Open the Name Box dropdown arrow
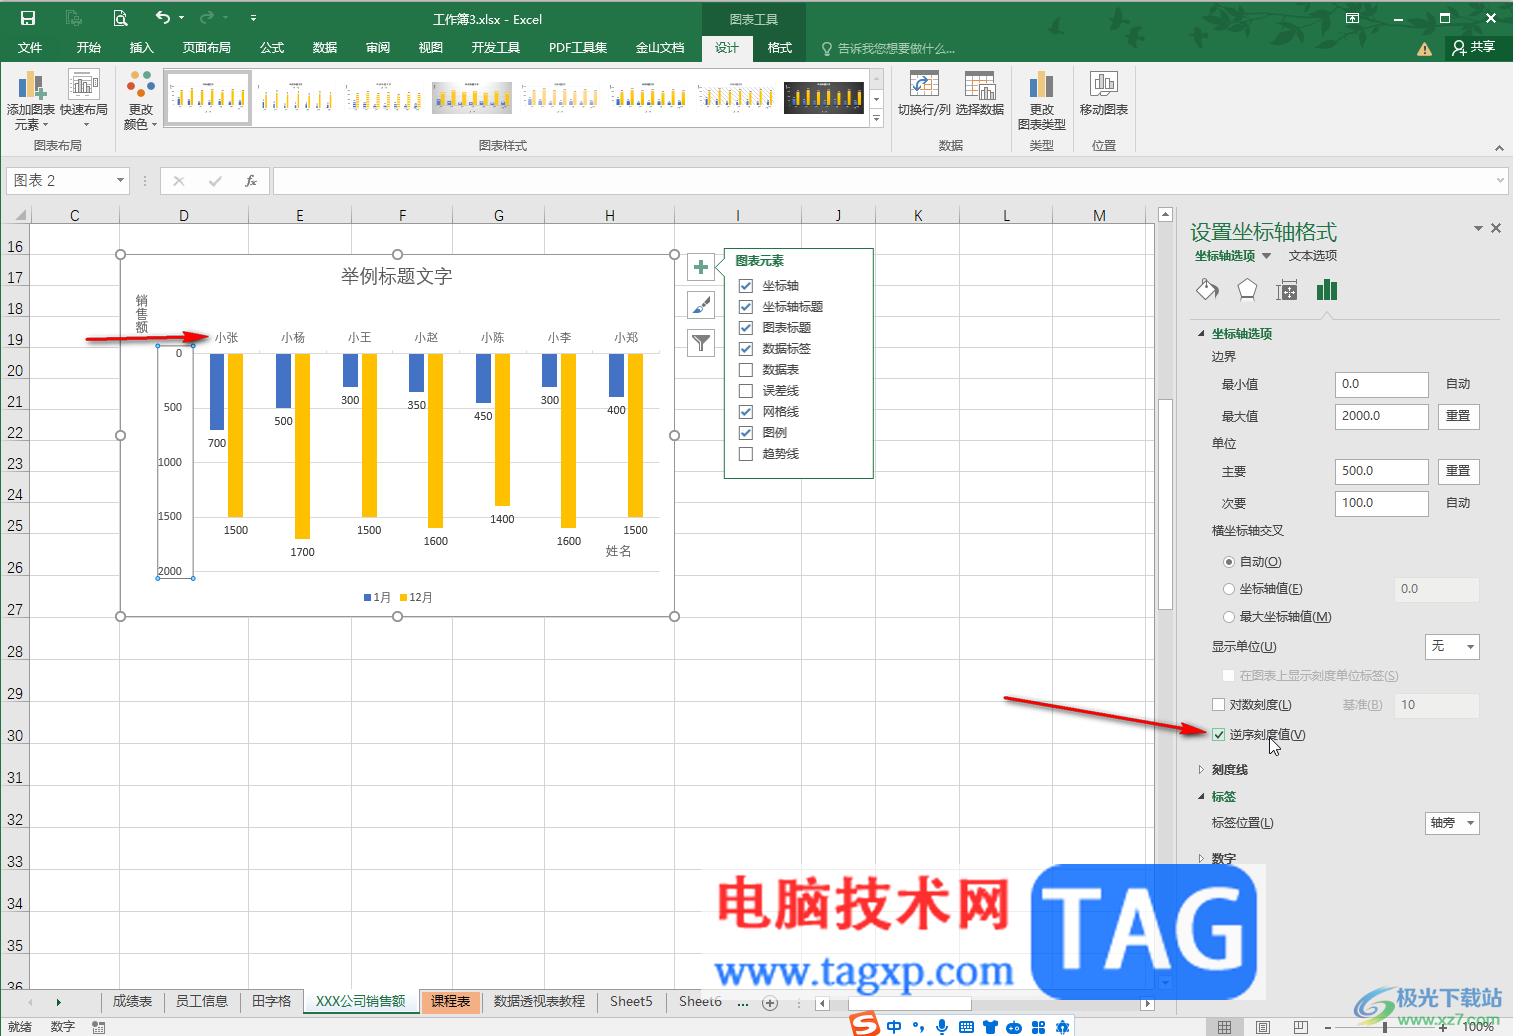This screenshot has height=1036, width=1513. [120, 181]
